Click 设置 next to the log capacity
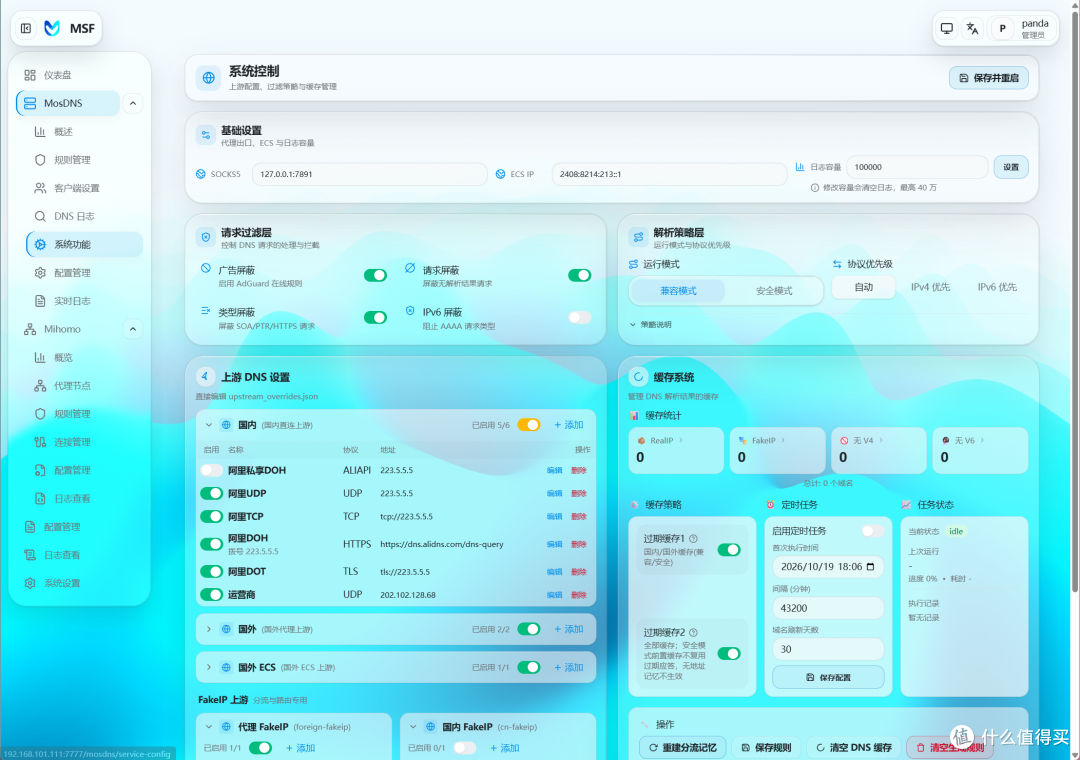 pyautogui.click(x=1010, y=167)
